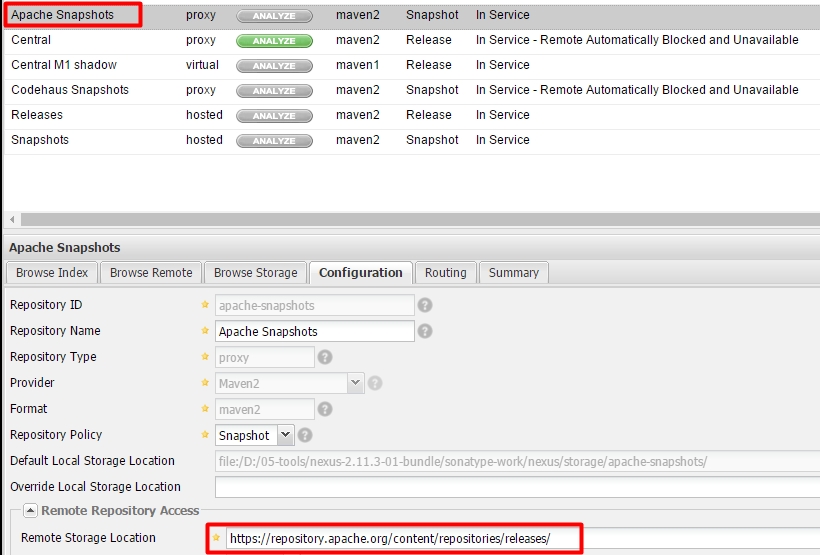Screen dimensions: 820x555
Task: Select the Configuration tab
Action: point(361,273)
